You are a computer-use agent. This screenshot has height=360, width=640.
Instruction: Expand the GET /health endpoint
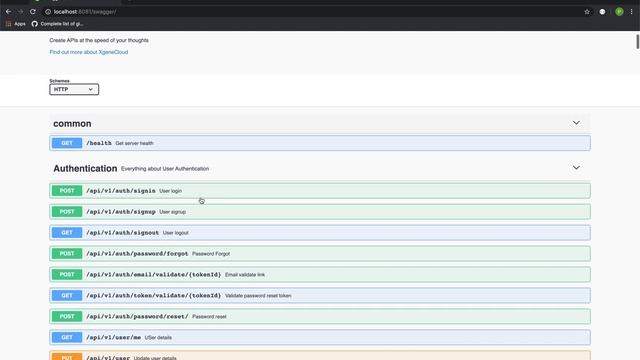pos(320,143)
